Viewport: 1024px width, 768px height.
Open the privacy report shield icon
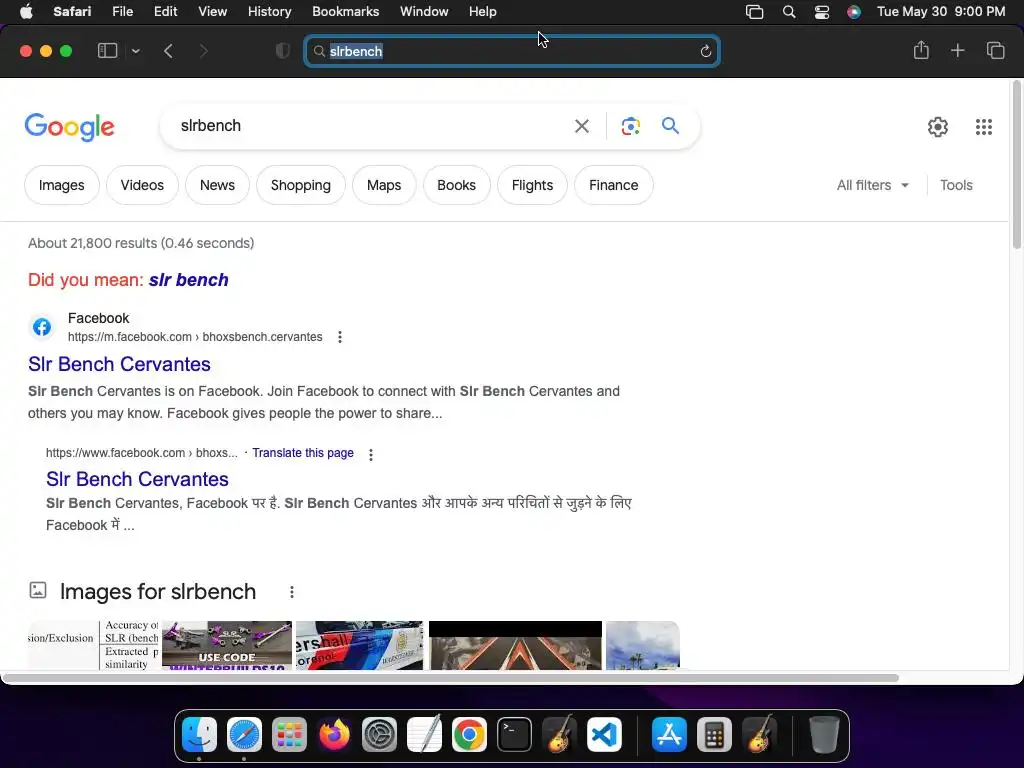pos(283,51)
